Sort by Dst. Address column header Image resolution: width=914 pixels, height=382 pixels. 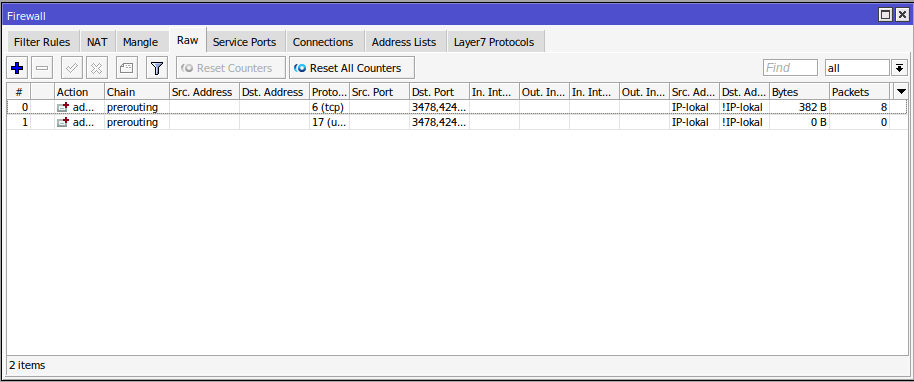tap(274, 92)
